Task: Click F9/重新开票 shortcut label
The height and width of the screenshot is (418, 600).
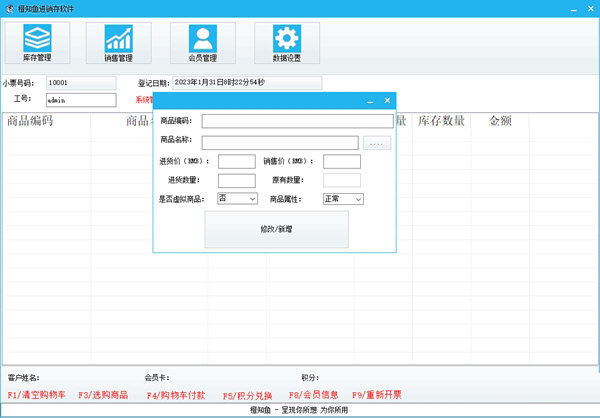Action: click(377, 395)
